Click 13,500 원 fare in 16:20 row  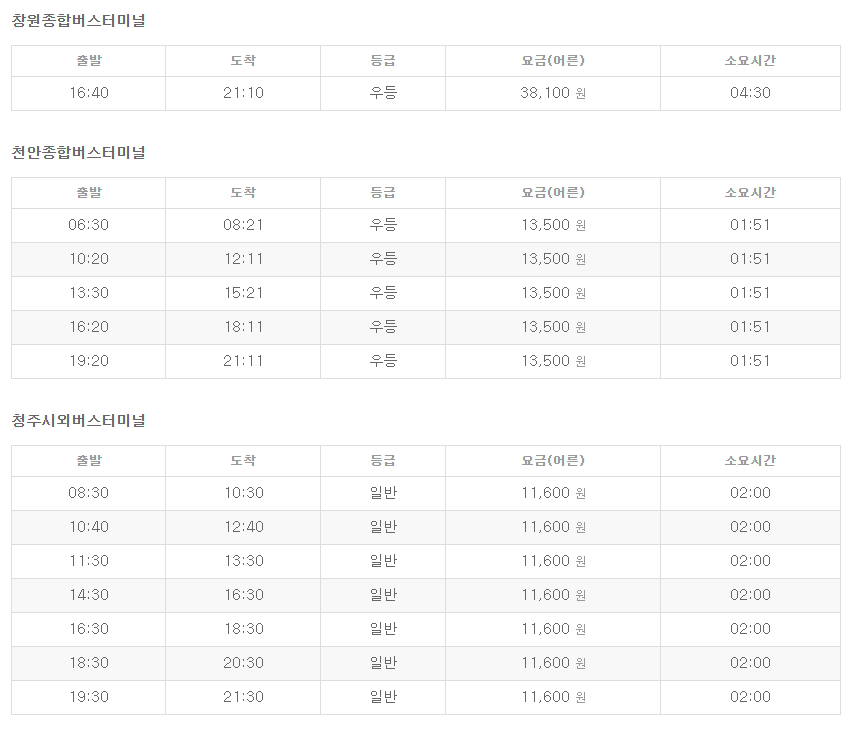(x=553, y=327)
